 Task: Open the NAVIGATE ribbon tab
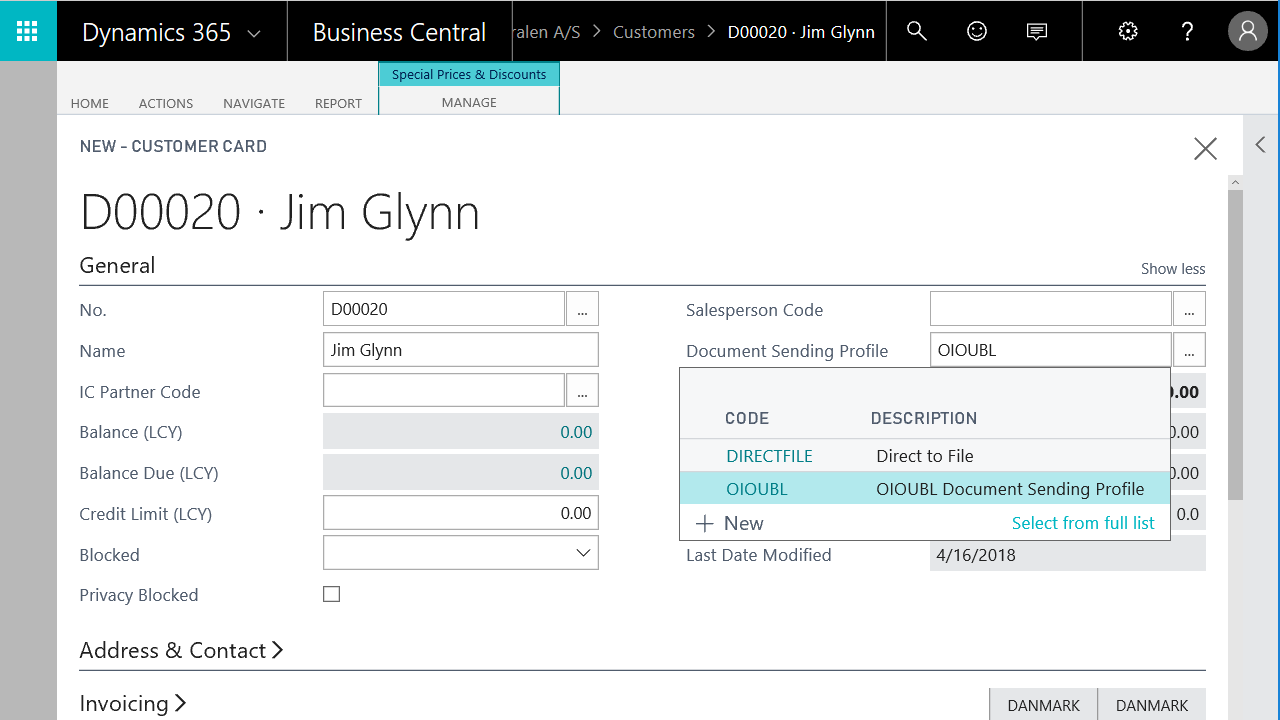click(x=254, y=103)
